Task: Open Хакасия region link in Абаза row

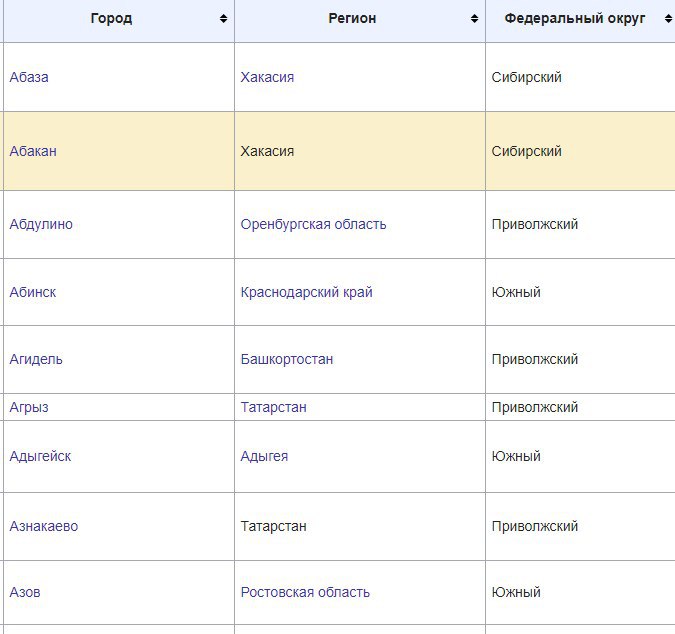Action: [267, 78]
